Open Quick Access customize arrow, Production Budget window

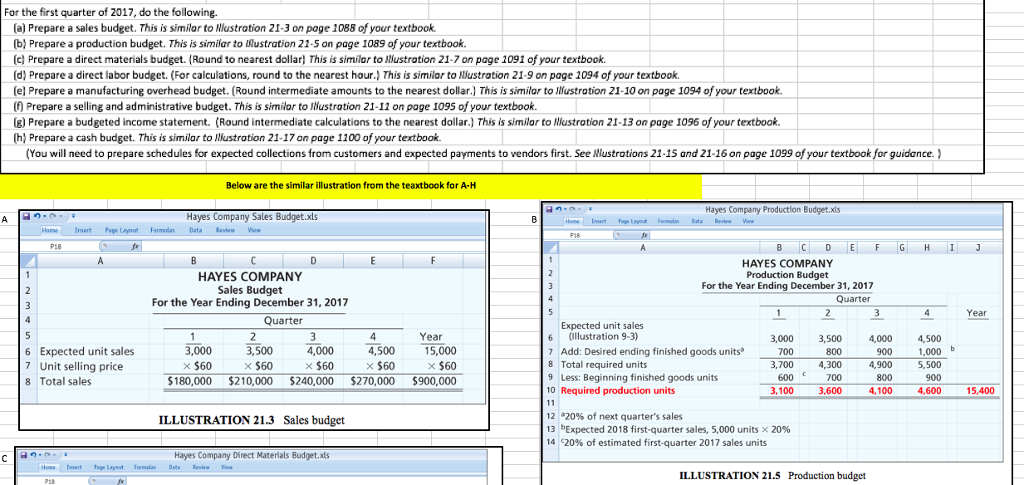pyautogui.click(x=590, y=209)
